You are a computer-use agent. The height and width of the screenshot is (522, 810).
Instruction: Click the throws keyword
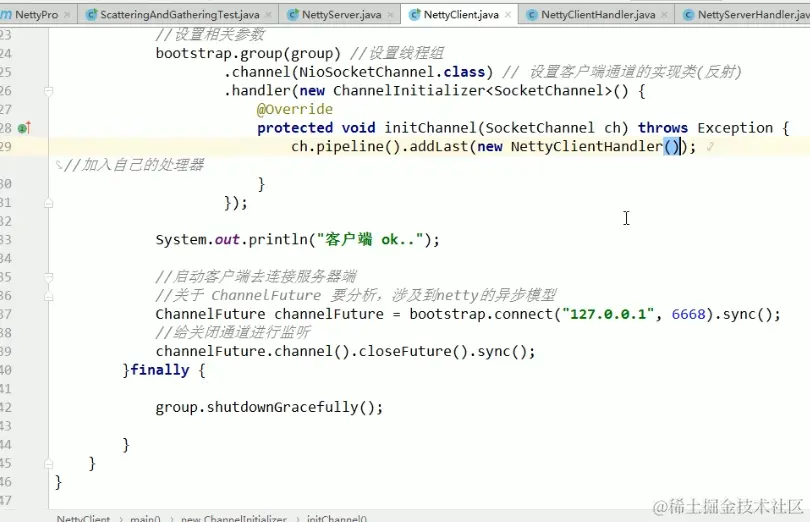click(663, 128)
